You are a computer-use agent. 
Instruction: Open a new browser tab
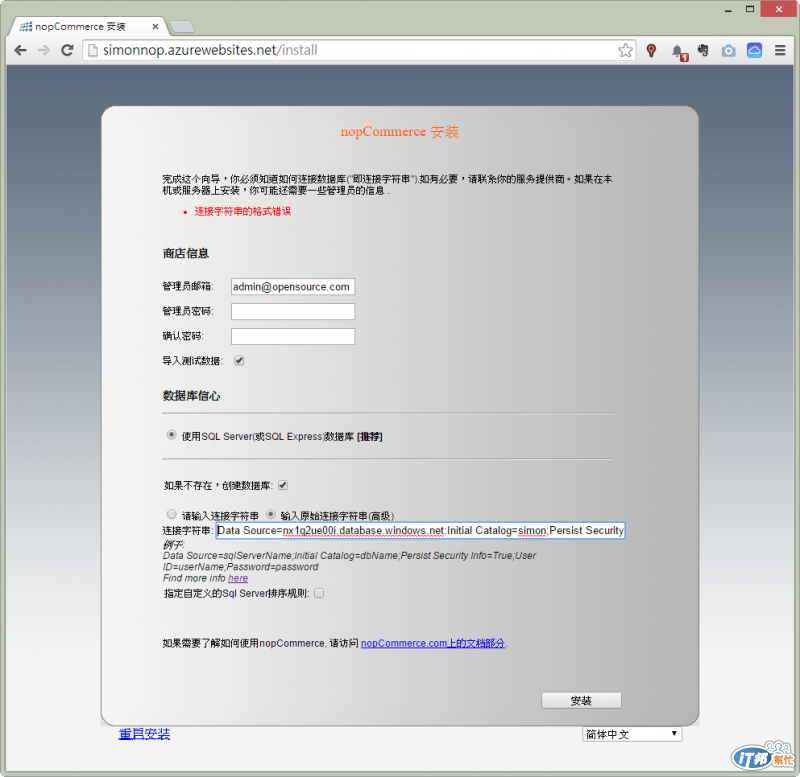tap(181, 27)
